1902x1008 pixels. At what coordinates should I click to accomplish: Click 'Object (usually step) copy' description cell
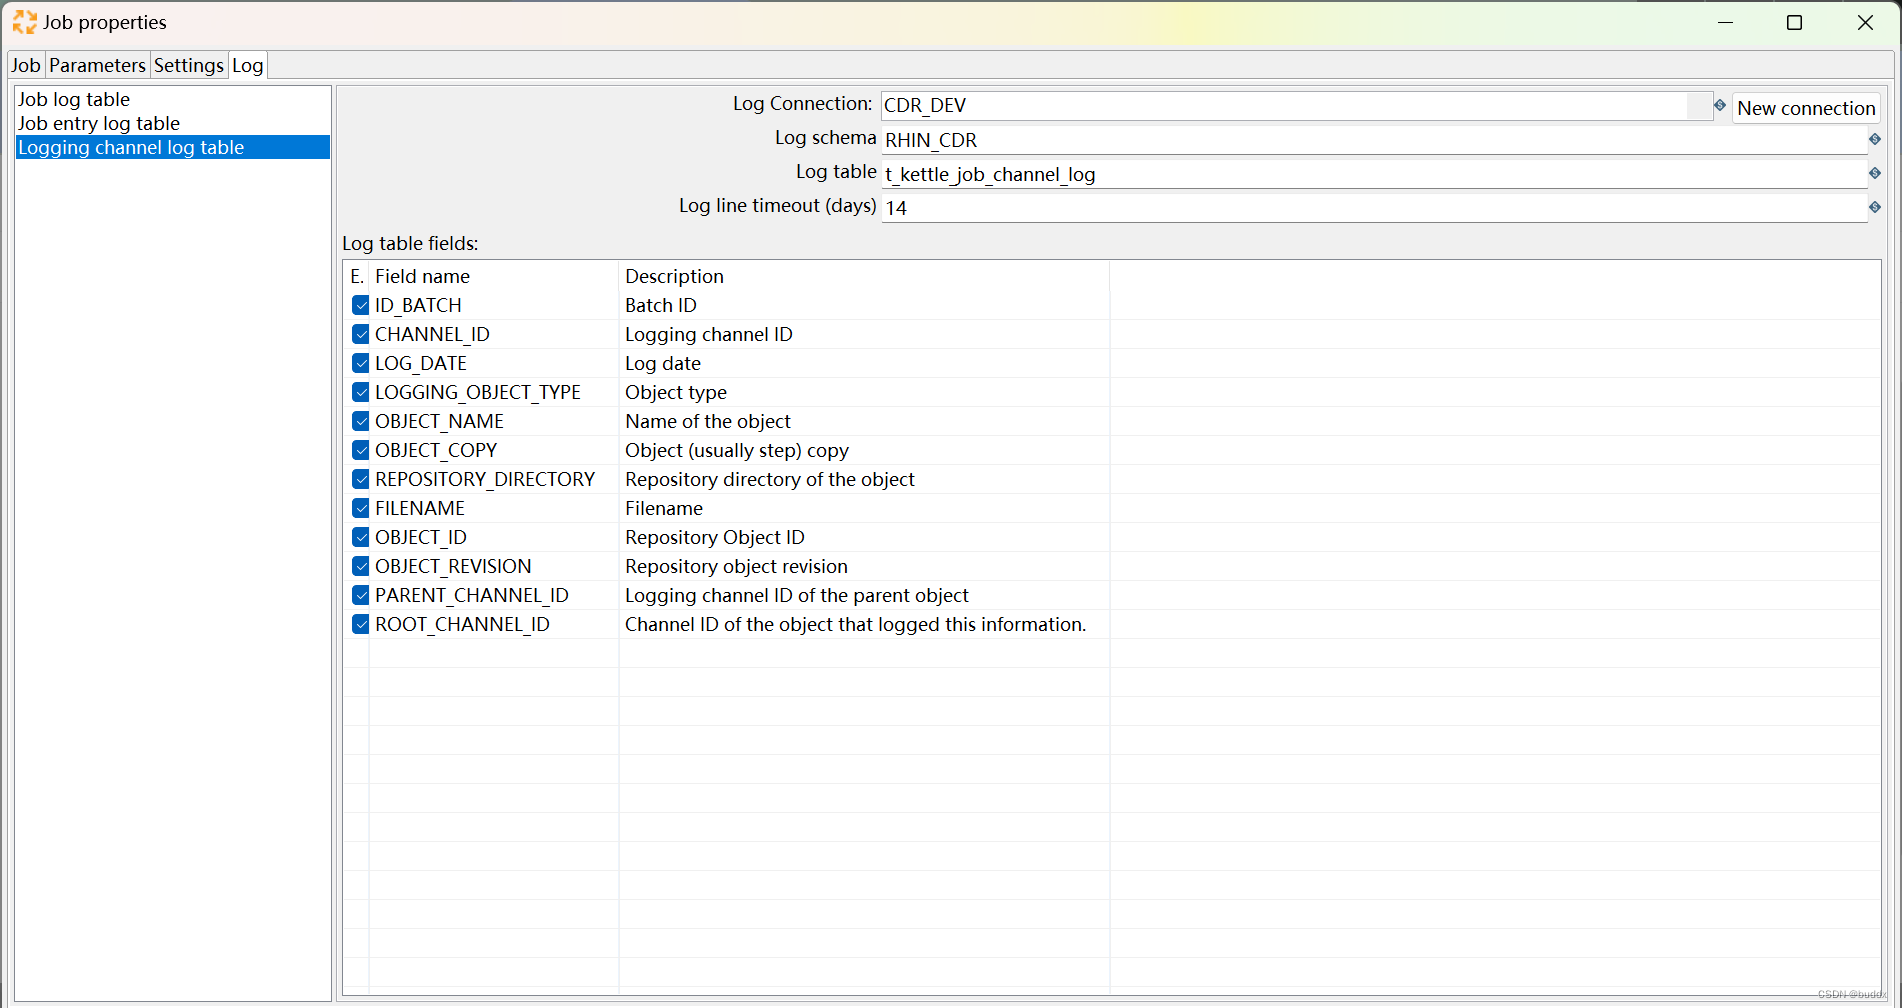coord(864,450)
